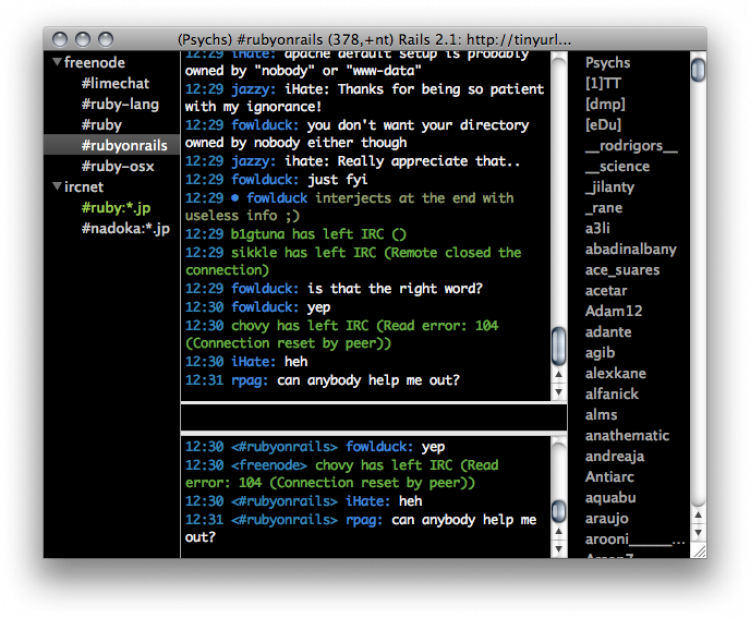Click the window resize grip corner
This screenshot has width=750, height=618.
700,552
